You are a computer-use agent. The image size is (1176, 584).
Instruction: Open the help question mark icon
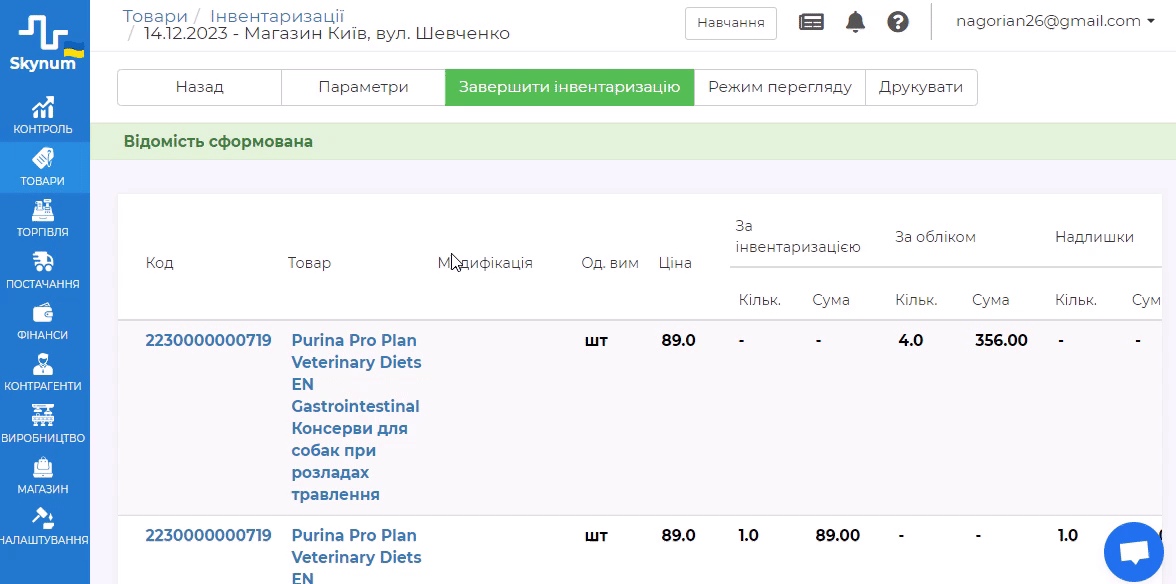tap(898, 22)
